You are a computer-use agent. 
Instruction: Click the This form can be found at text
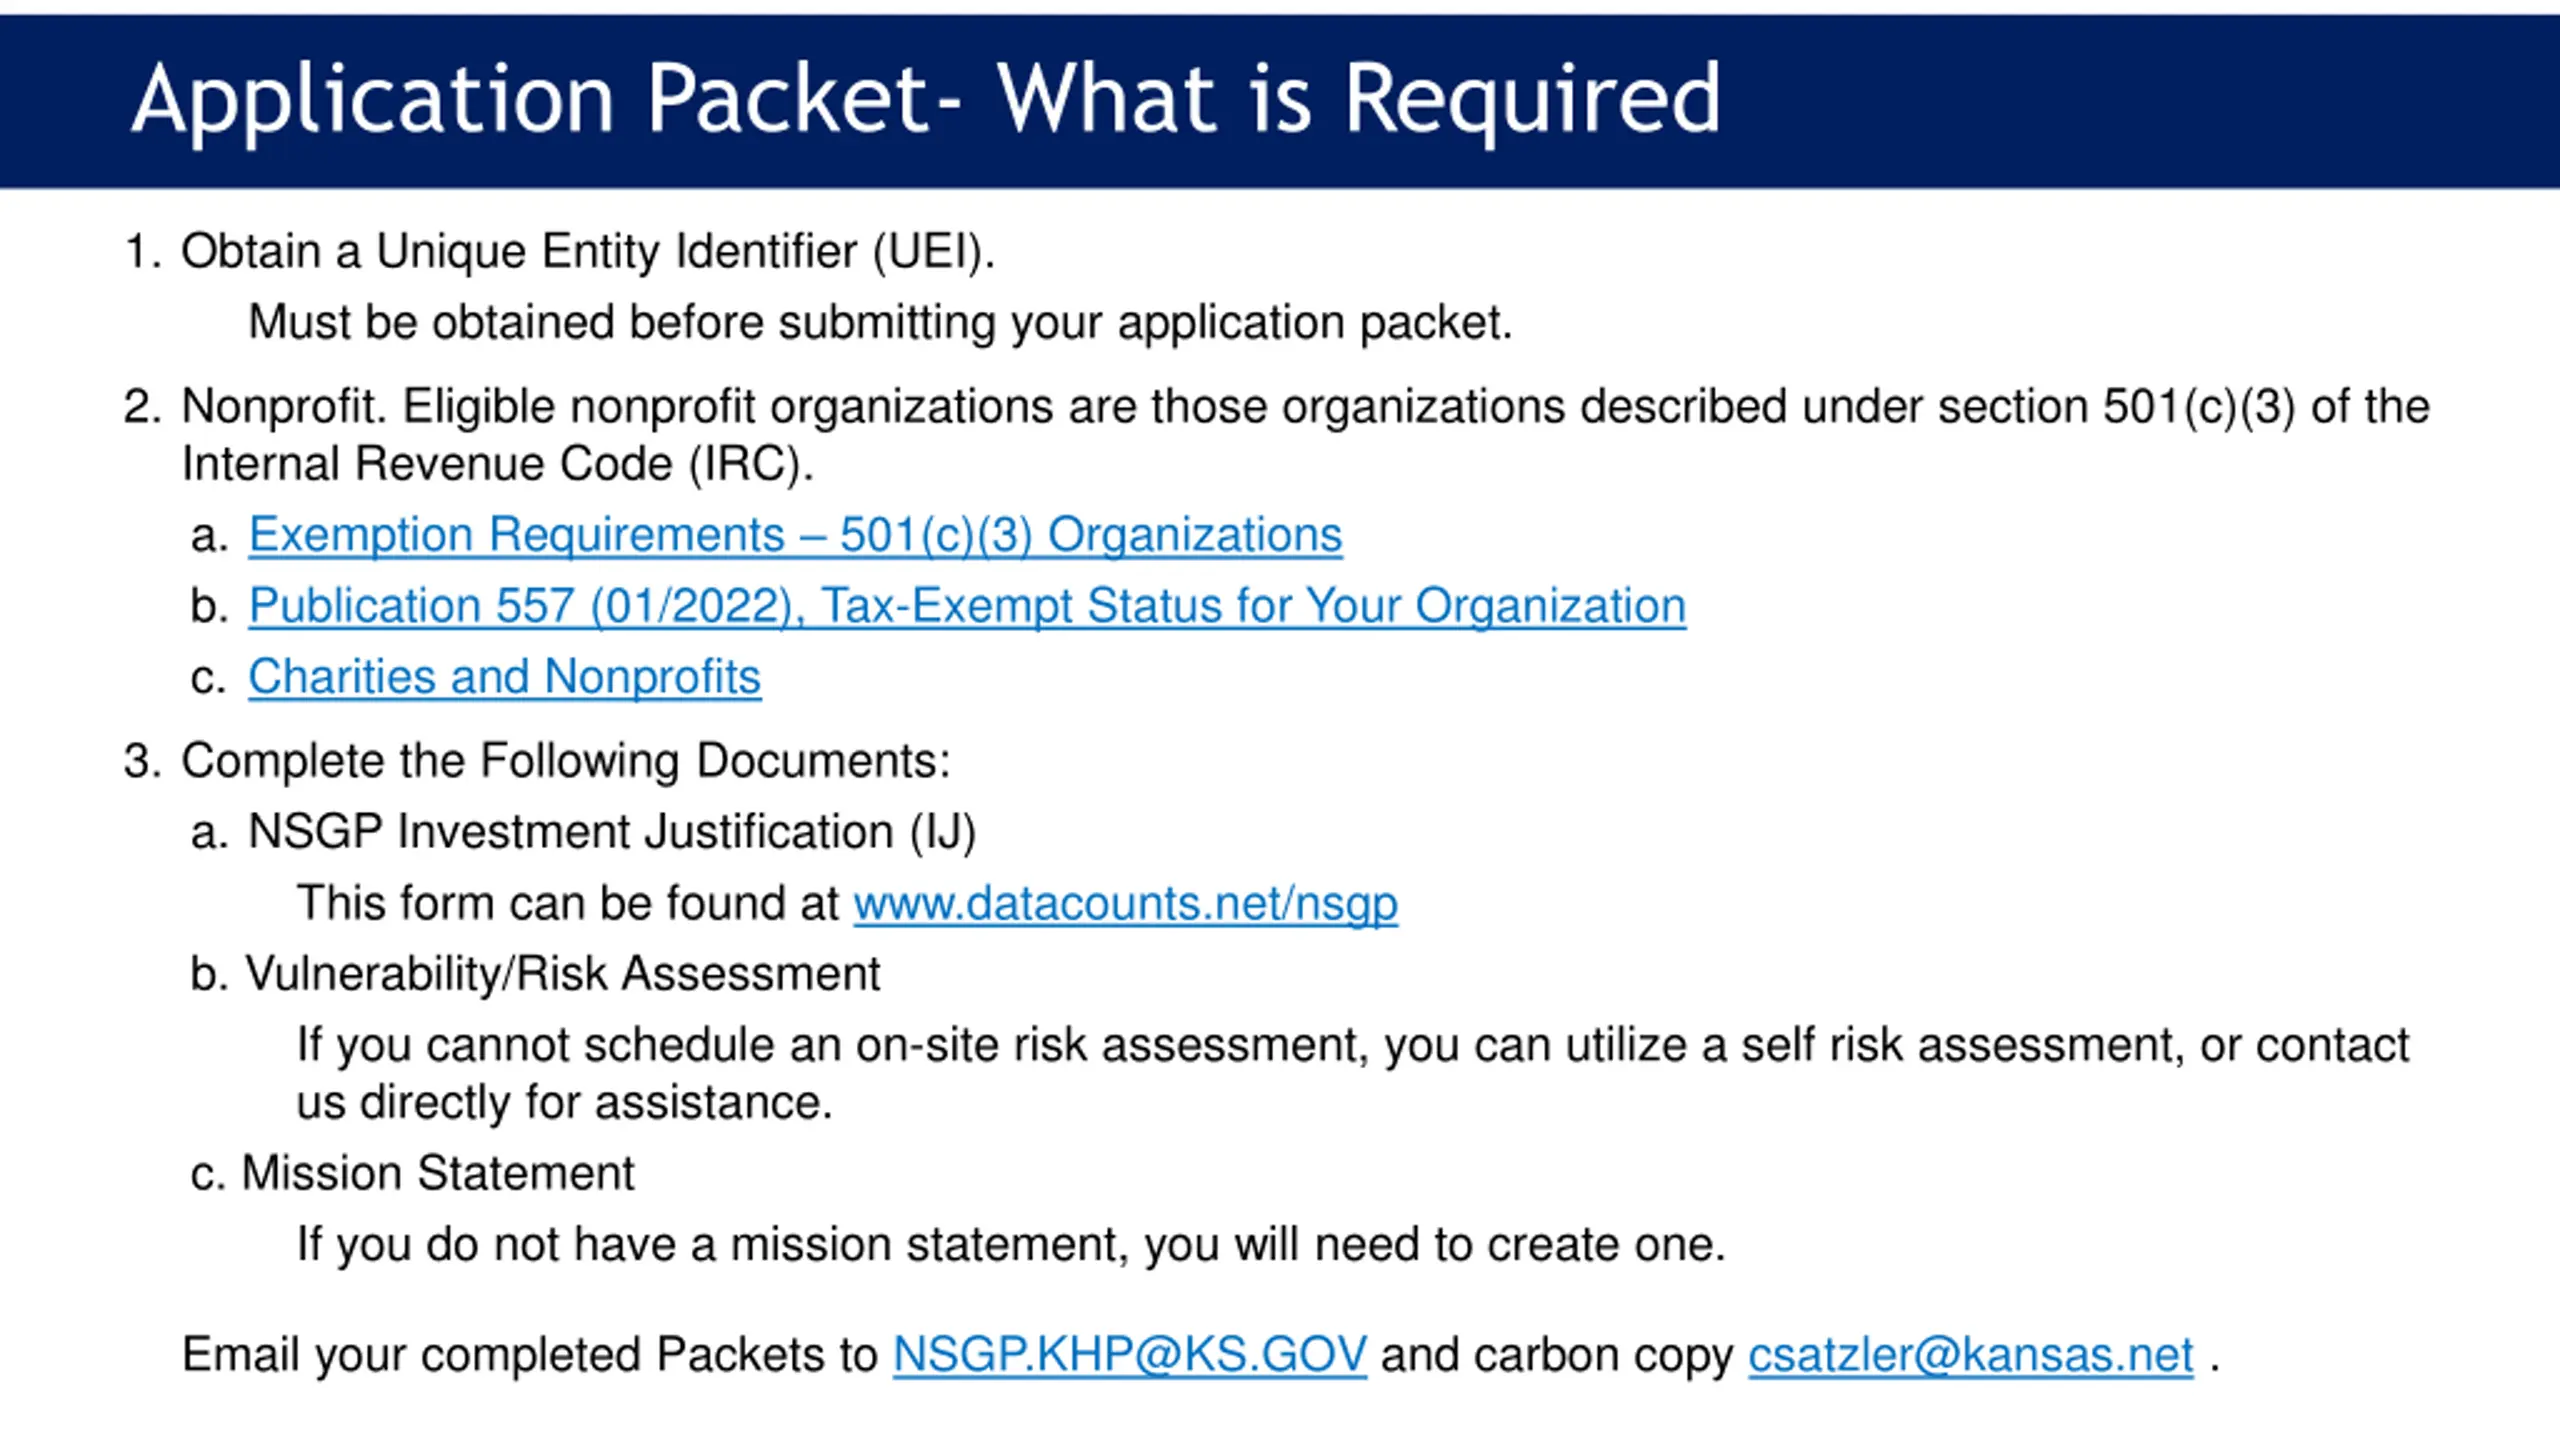point(568,904)
